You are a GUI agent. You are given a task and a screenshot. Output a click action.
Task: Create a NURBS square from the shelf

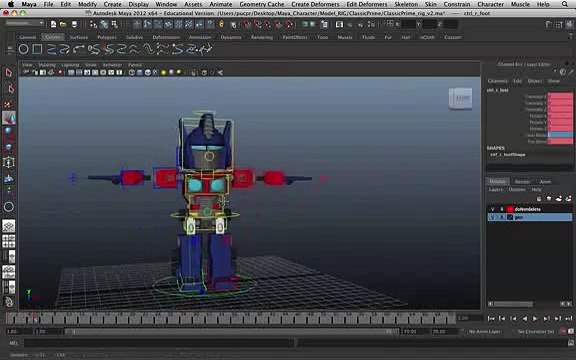37,49
